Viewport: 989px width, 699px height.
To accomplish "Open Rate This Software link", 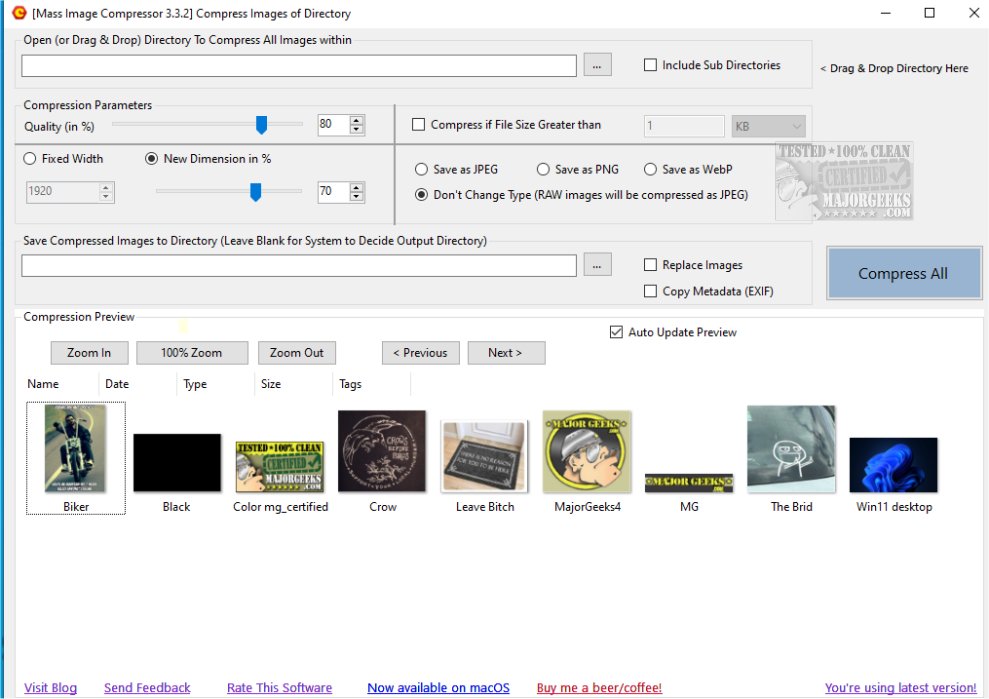I will 279,688.
